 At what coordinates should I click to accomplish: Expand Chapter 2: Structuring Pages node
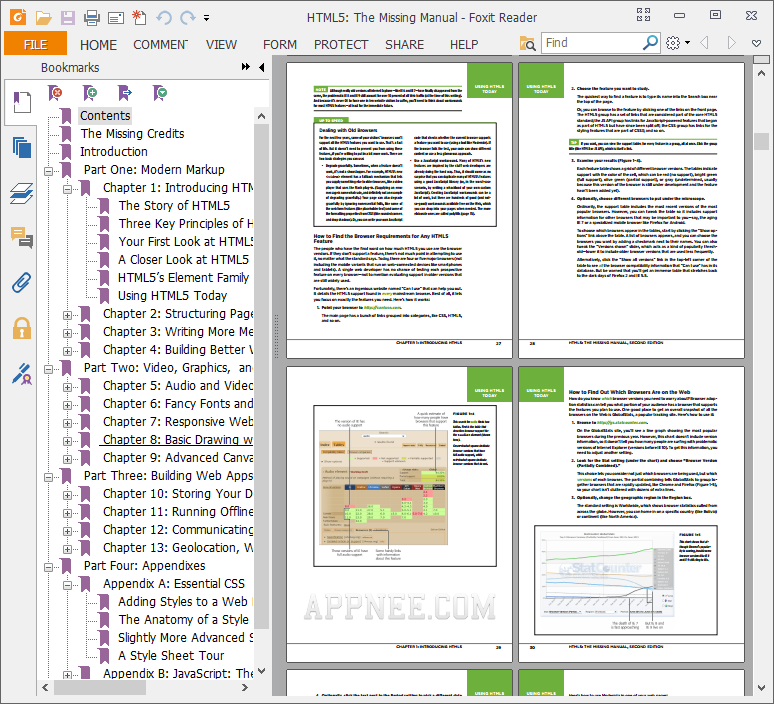[x=67, y=315]
